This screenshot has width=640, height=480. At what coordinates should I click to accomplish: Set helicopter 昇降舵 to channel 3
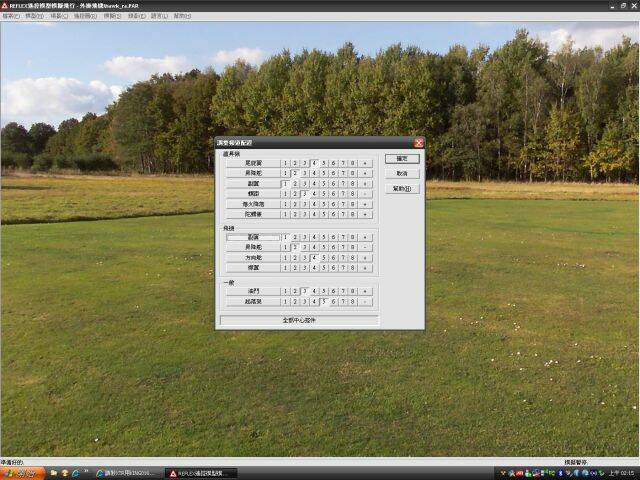click(x=304, y=173)
